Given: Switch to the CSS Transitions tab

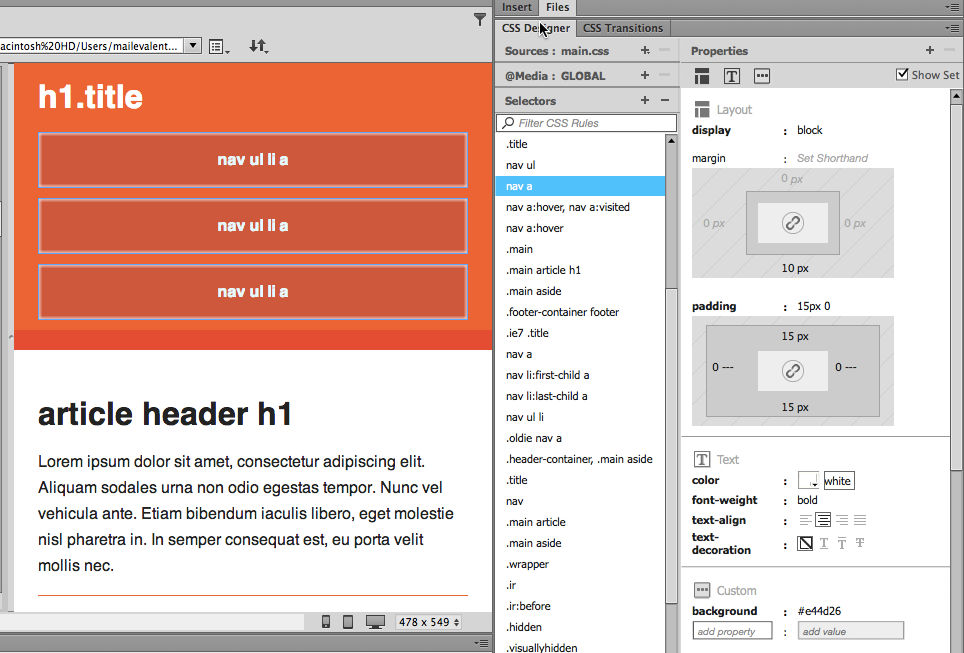Looking at the screenshot, I should (623, 28).
